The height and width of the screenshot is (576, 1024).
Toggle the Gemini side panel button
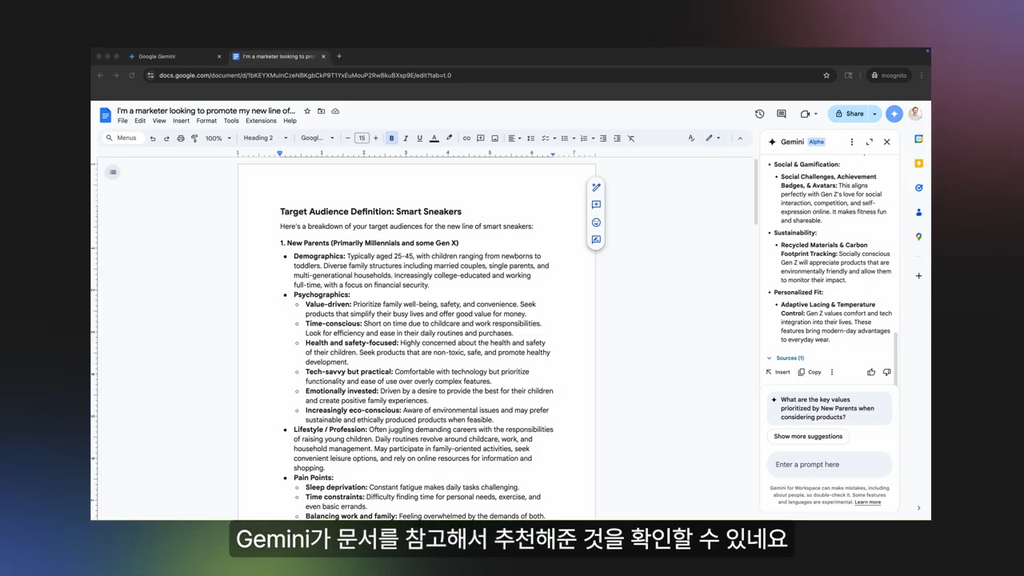tap(894, 114)
